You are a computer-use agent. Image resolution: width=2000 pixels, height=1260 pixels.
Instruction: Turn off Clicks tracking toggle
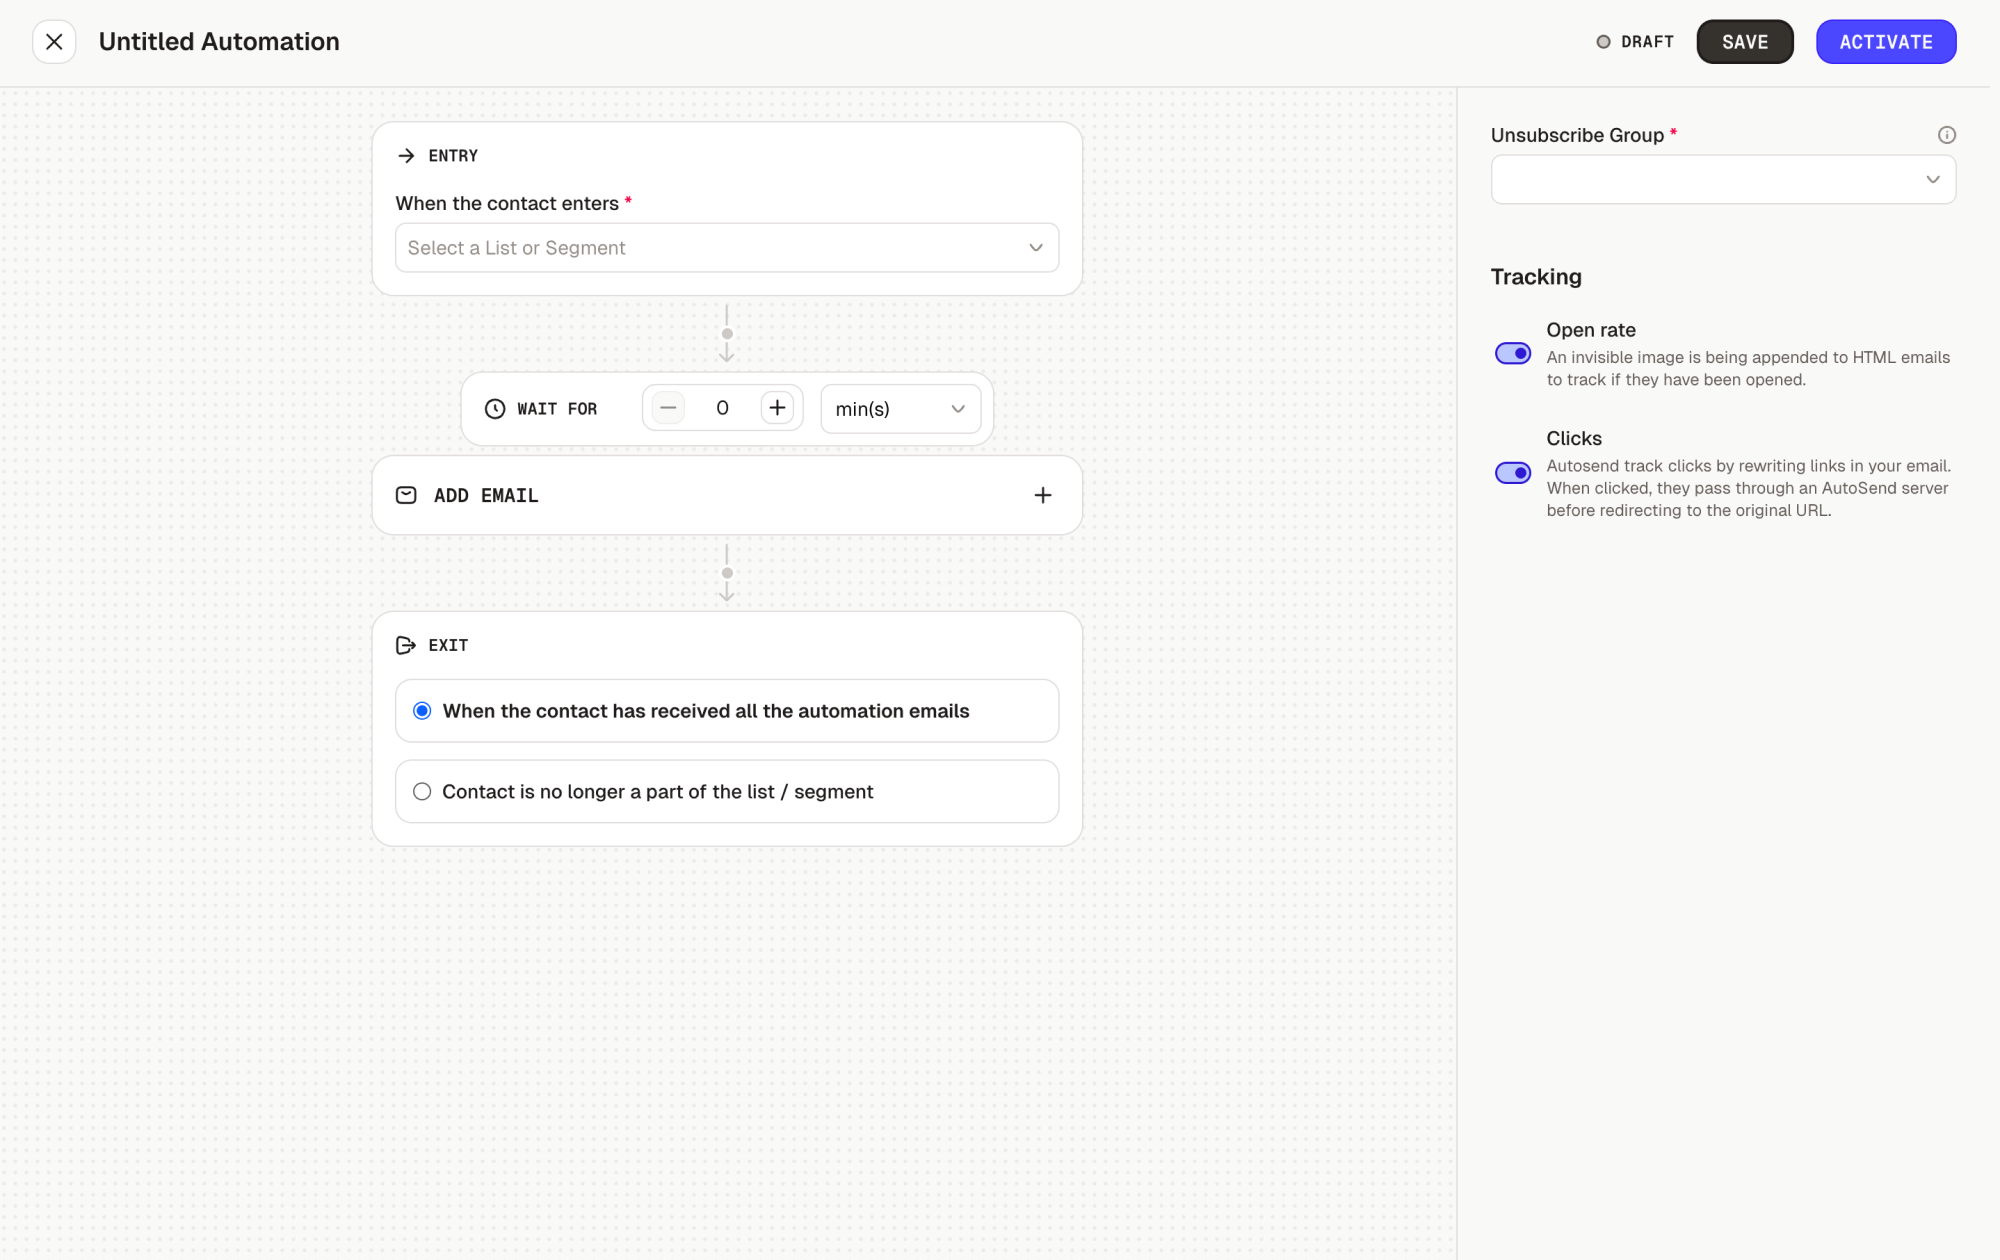point(1512,473)
